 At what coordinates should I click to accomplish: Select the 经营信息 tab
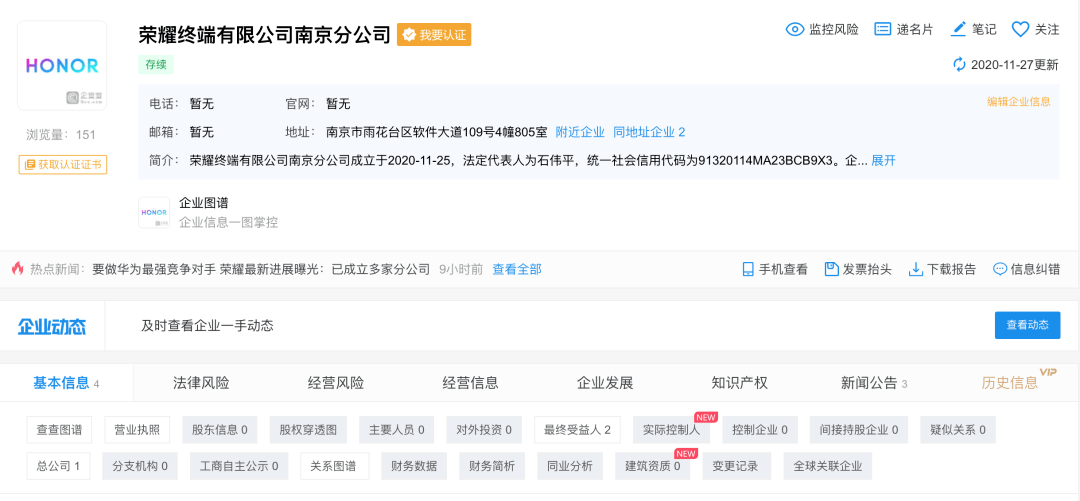470,383
